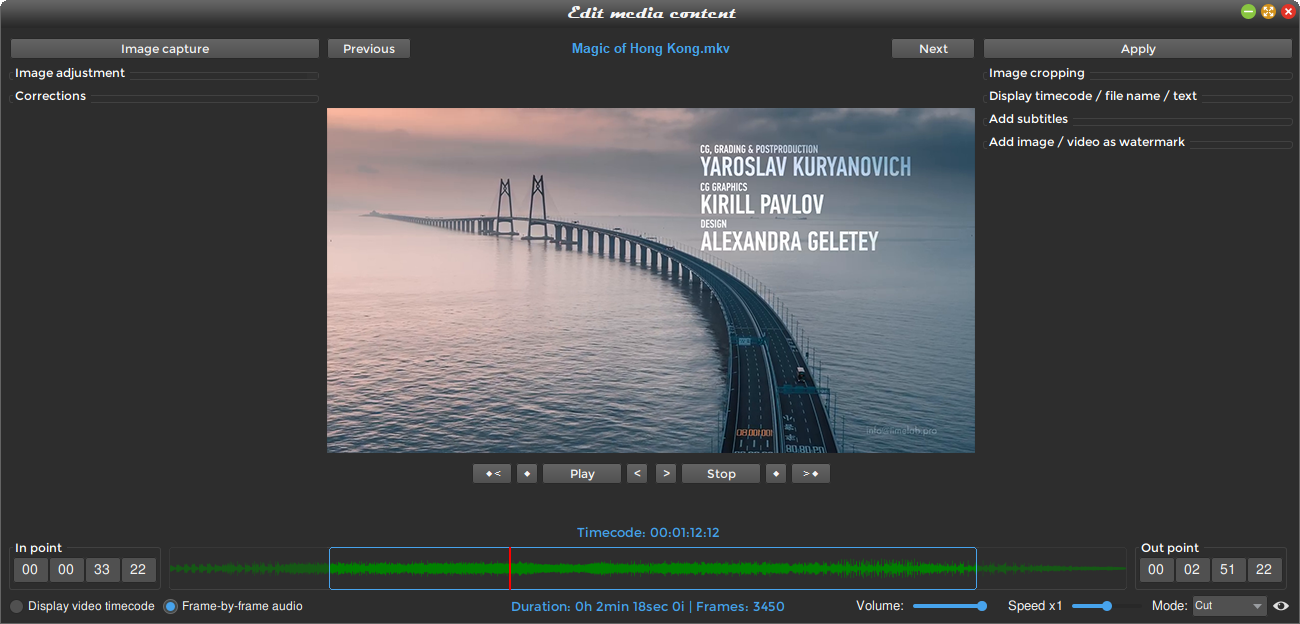The height and width of the screenshot is (624, 1300).
Task: Select the Frame-by-frame audio option
Action: (x=170, y=606)
